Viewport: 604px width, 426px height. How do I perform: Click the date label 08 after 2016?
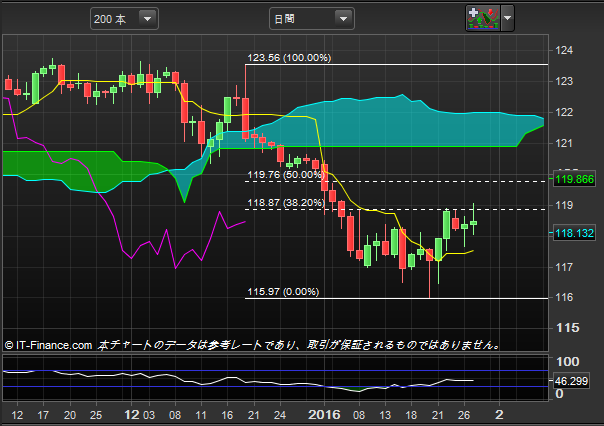359,415
